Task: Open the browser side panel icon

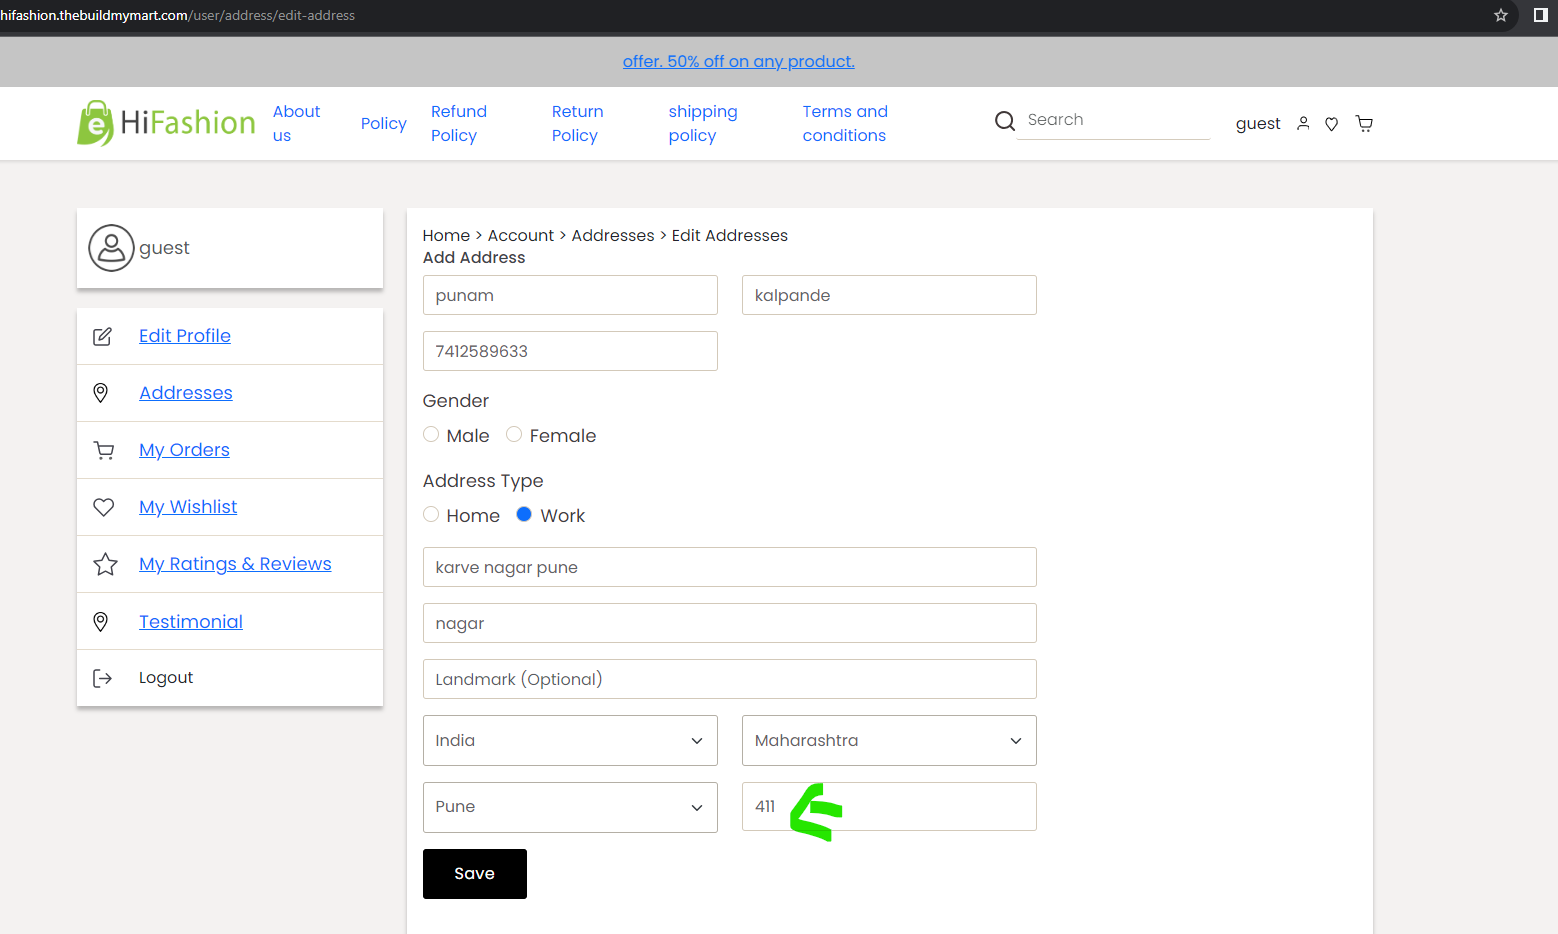Action: click(1541, 15)
